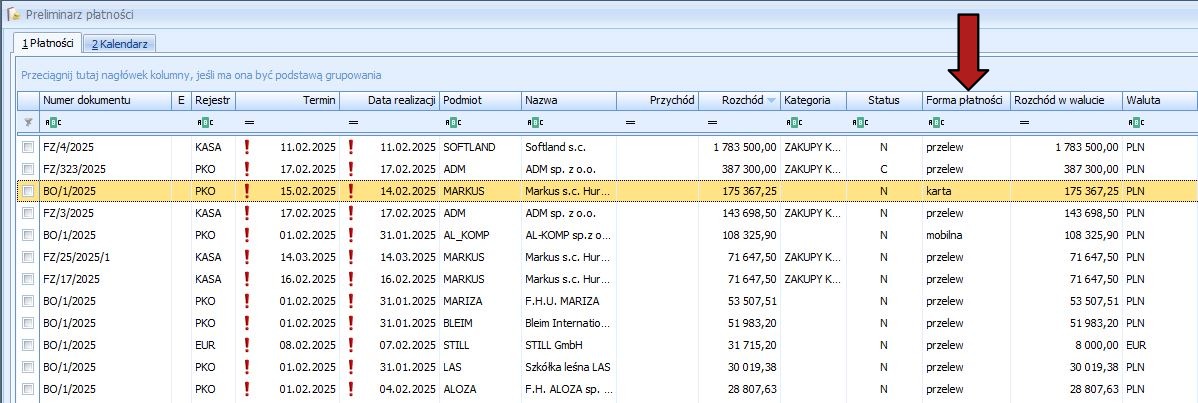Click the Bleim Internatio... name cell
Image resolution: width=1198 pixels, height=403 pixels.
[x=568, y=323]
